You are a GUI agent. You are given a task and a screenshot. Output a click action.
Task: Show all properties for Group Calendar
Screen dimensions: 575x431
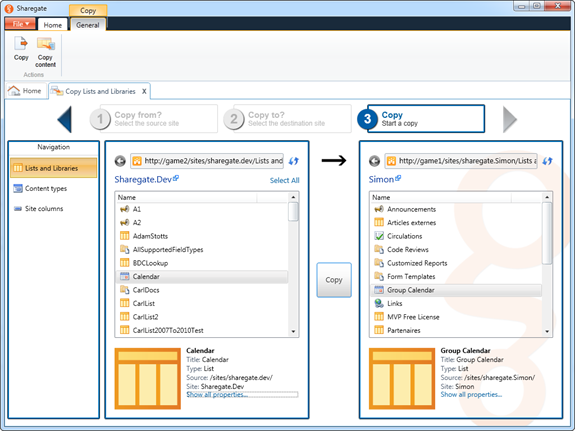[471, 395]
